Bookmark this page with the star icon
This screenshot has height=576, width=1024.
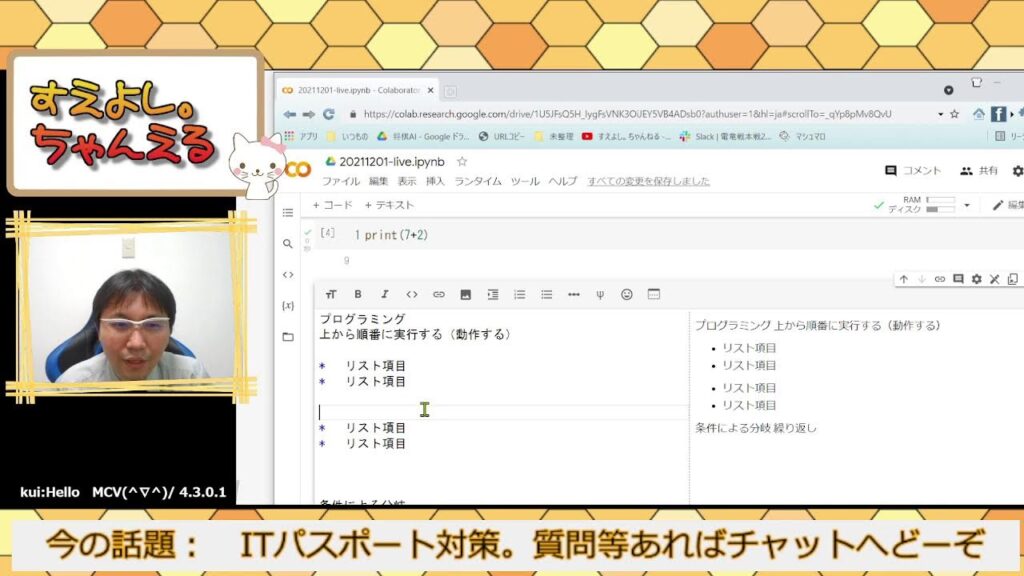(x=955, y=114)
